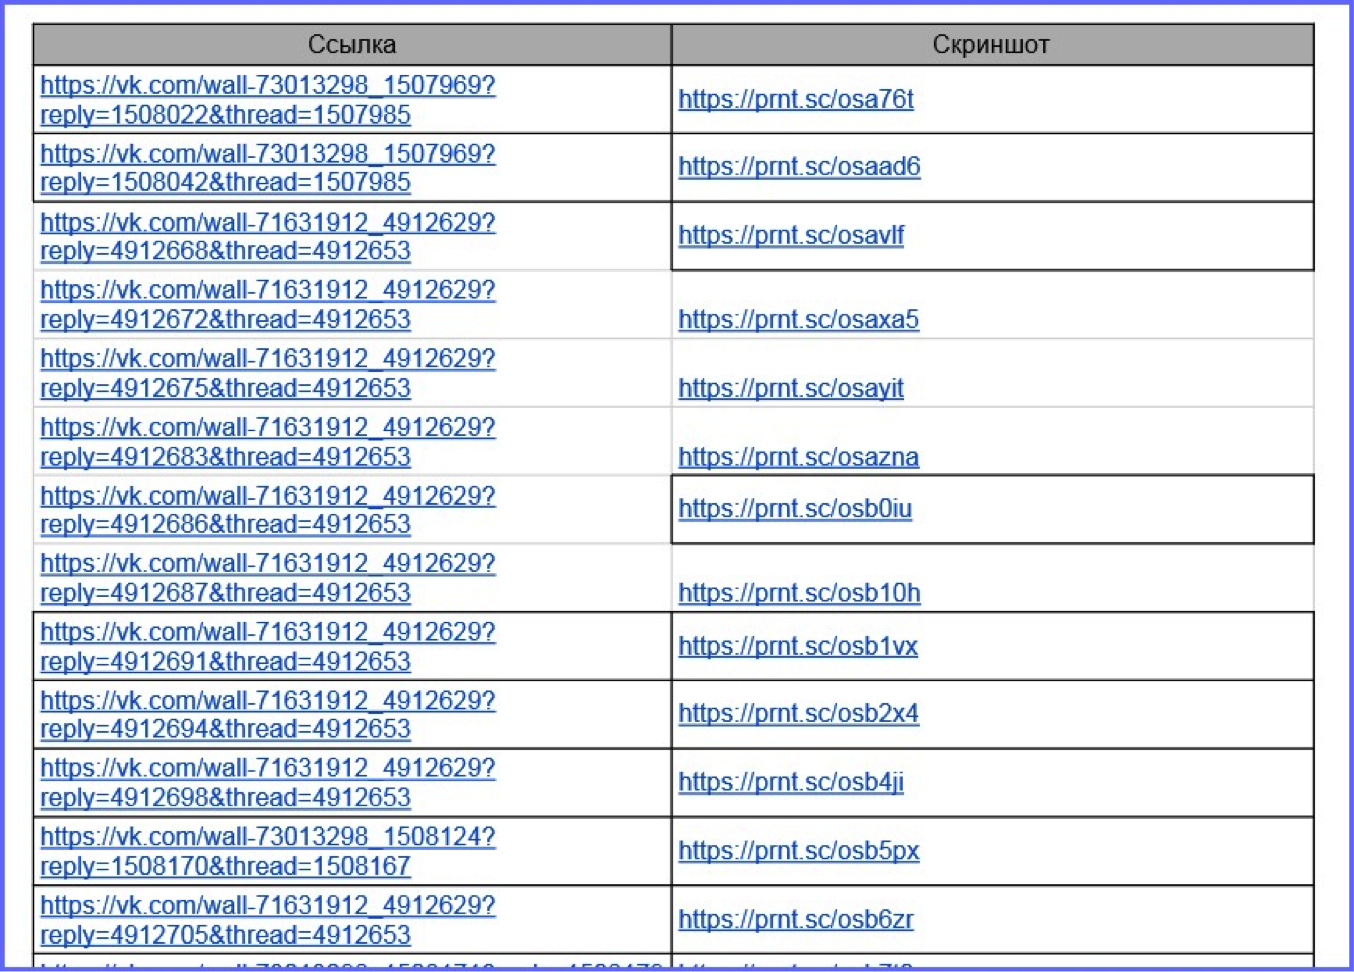Open screenshot link prnt.sc/osa76t
1354x972 pixels.
click(x=796, y=99)
